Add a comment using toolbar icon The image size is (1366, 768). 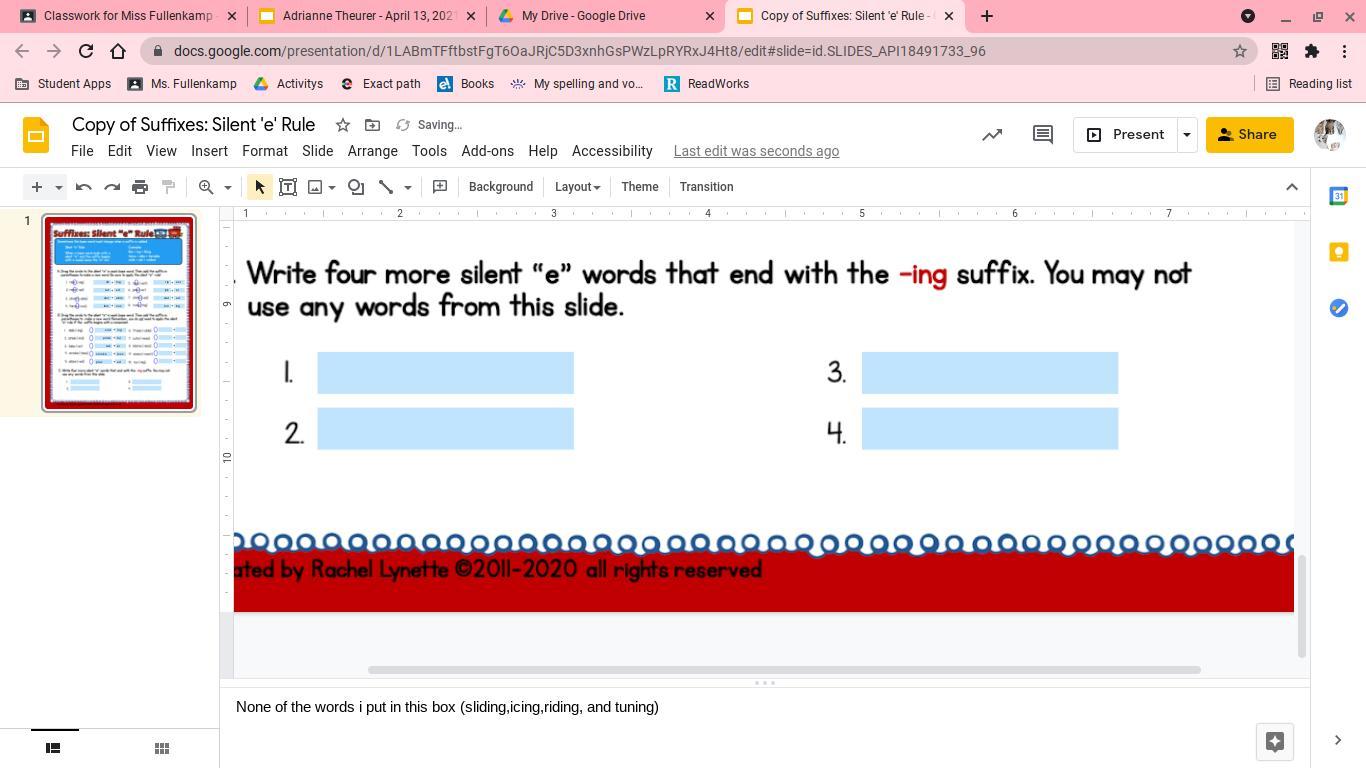coord(440,187)
